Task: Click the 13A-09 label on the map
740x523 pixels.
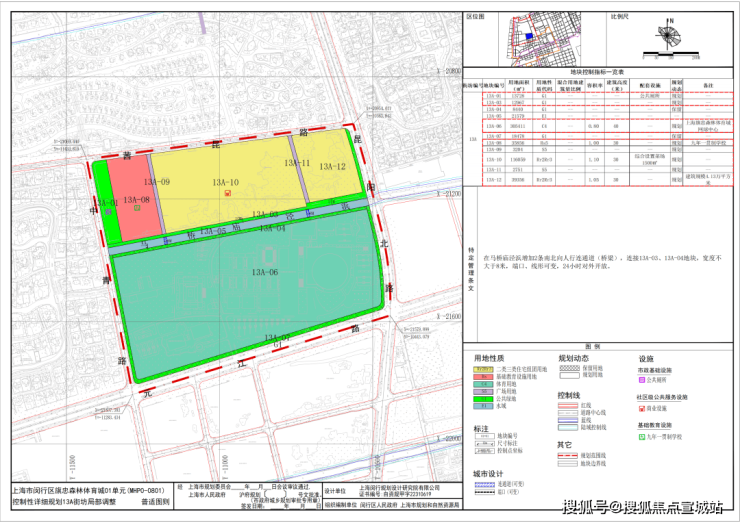Action: 157,182
